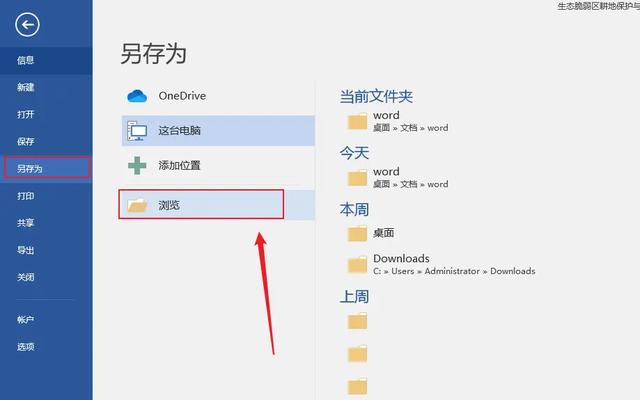Viewport: 640px width, 400px height.
Task: Click the 本周 heading
Action: pyautogui.click(x=354, y=209)
